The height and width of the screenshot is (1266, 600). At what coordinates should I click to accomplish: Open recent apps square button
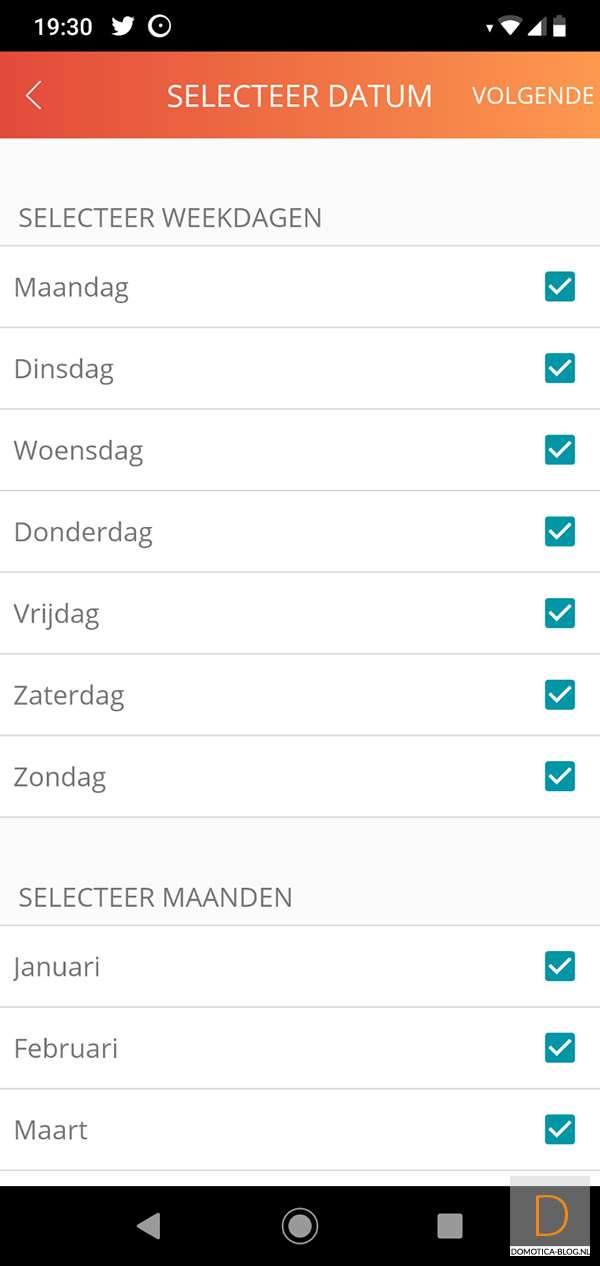tap(450, 1226)
